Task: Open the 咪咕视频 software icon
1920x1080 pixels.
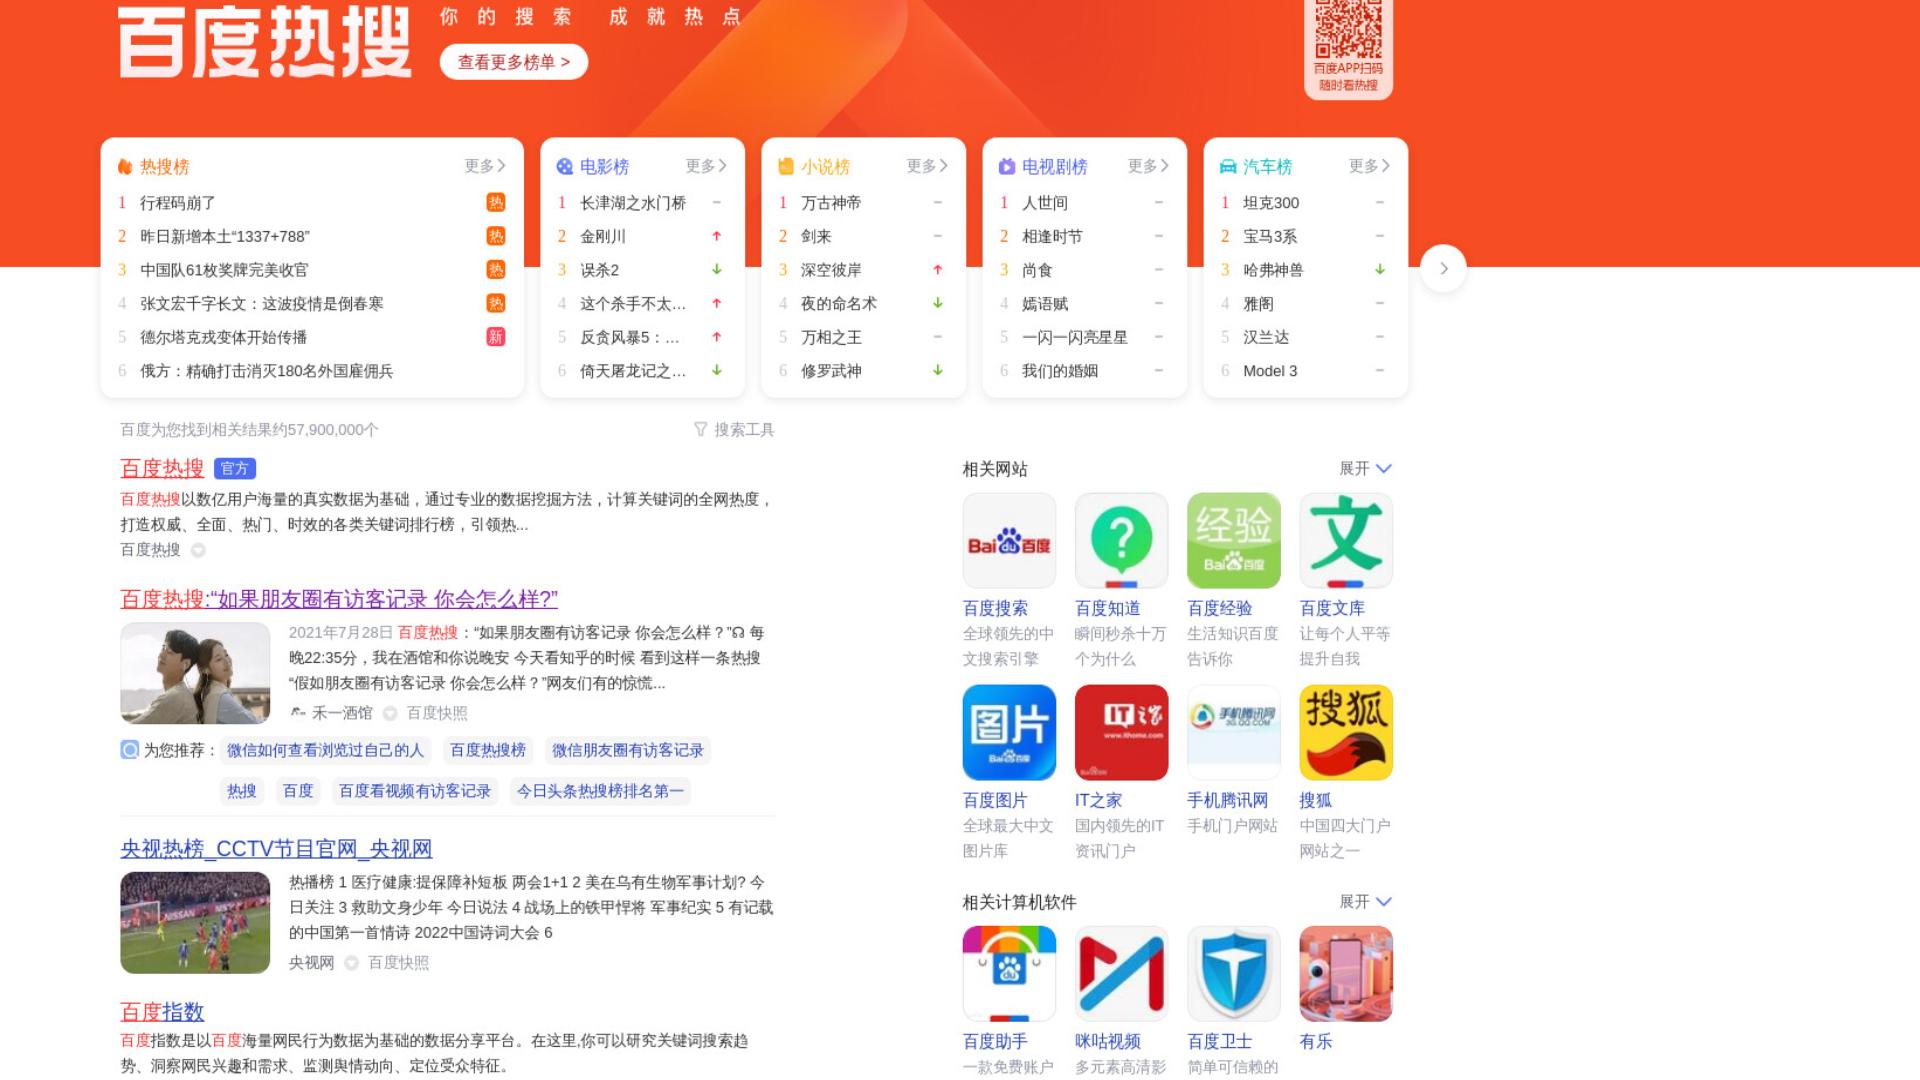Action: click(1121, 973)
